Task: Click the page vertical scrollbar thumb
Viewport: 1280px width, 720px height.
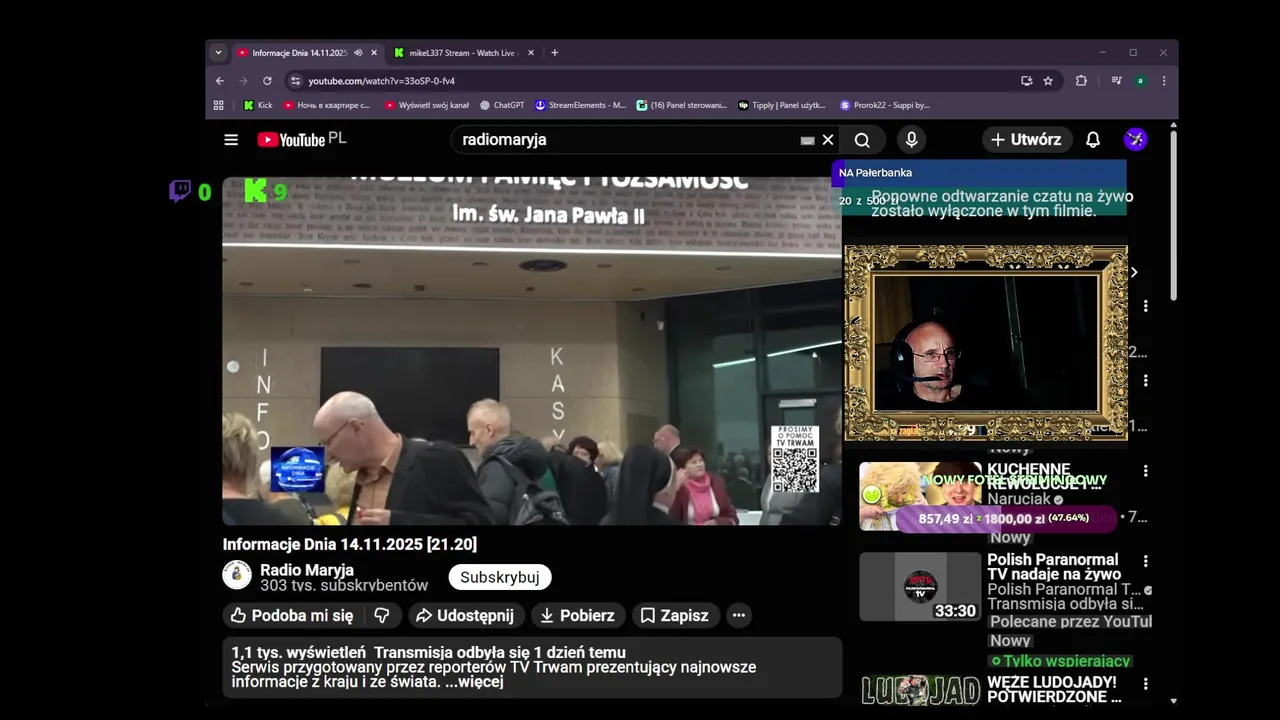Action: 1174,214
